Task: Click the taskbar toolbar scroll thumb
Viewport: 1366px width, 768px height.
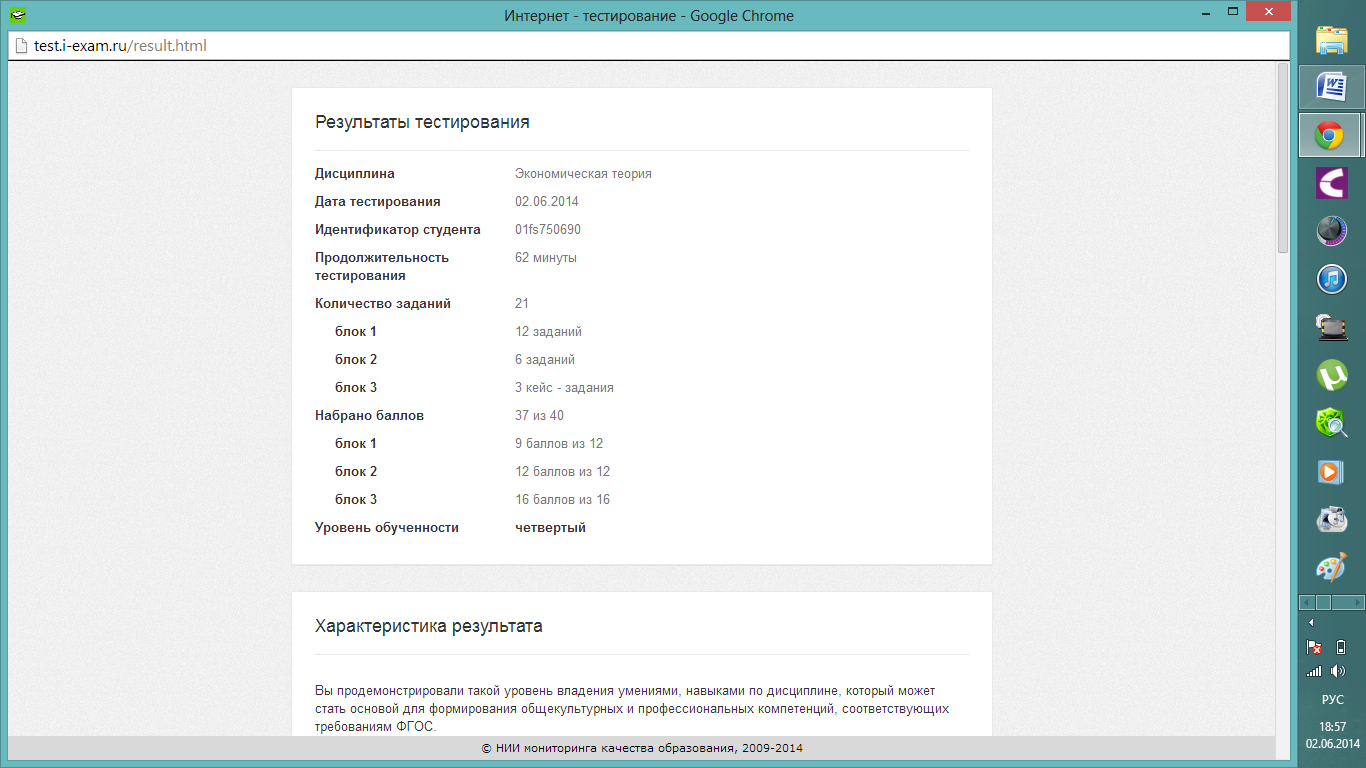Action: click(x=1323, y=602)
